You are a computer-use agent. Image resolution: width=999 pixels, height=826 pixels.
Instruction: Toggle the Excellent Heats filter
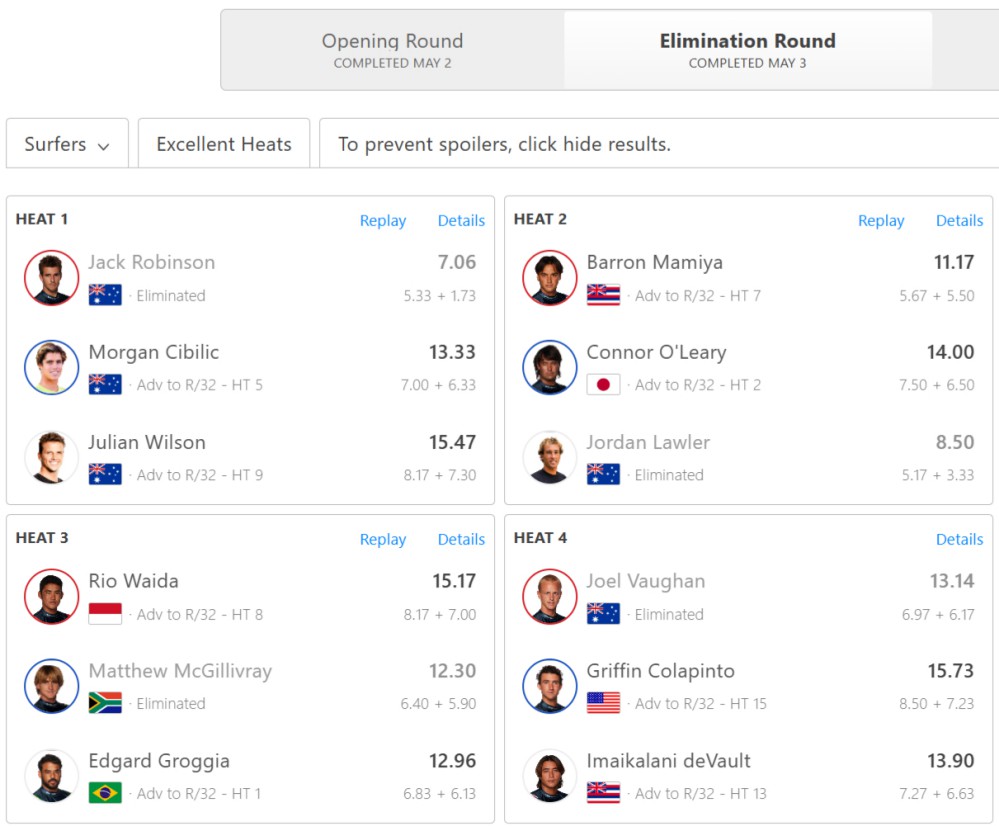pos(224,144)
